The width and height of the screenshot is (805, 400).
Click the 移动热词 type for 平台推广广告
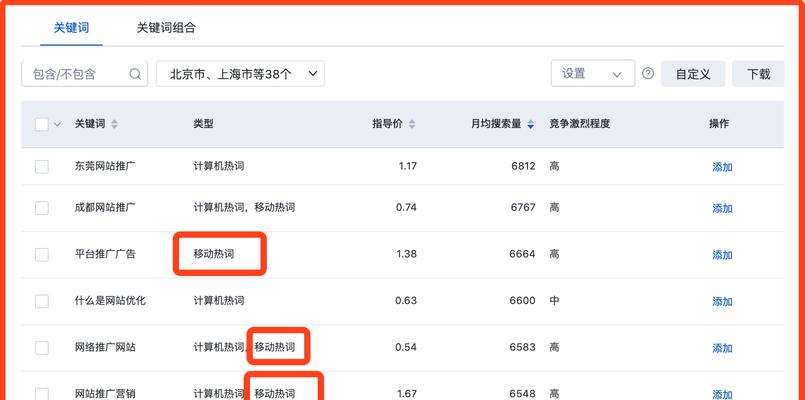coord(214,254)
